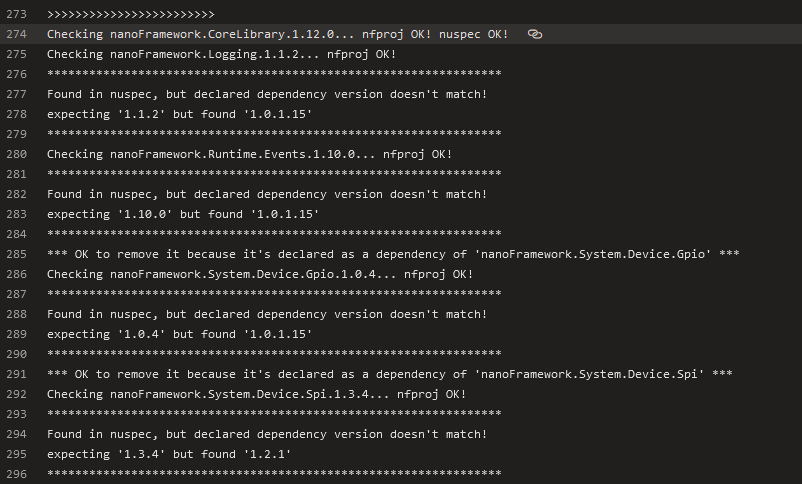Select line number 289
This screenshot has height=484, width=802.
pos(16,334)
